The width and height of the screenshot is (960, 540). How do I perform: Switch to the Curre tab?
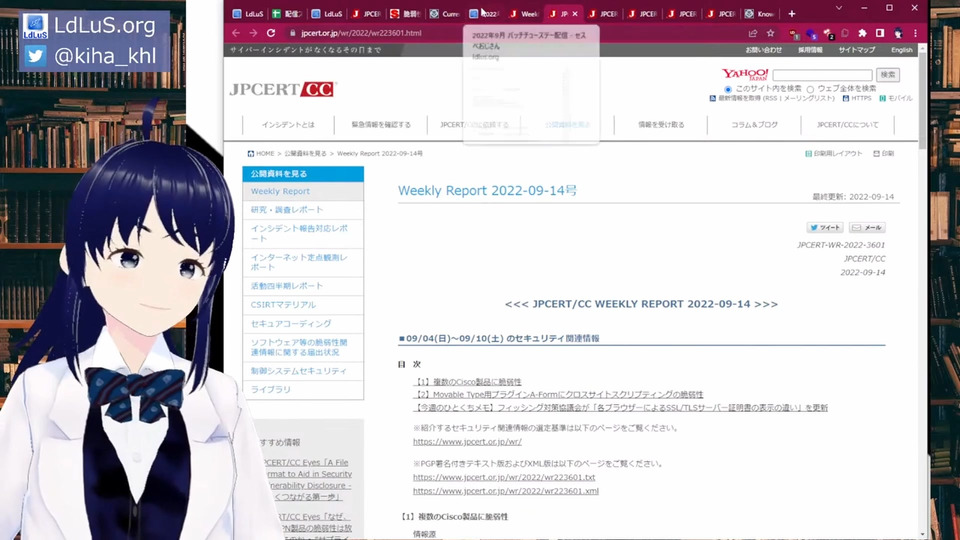pos(444,13)
